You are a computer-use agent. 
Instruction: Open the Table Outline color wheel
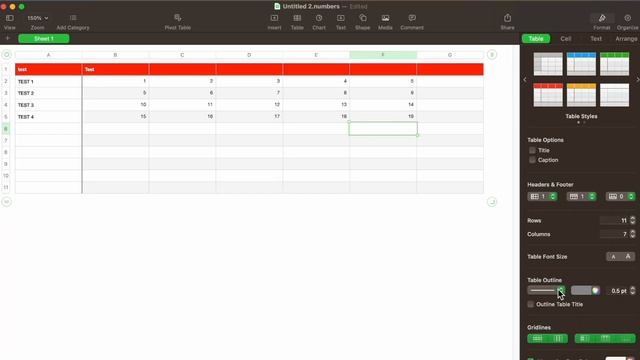click(x=596, y=291)
